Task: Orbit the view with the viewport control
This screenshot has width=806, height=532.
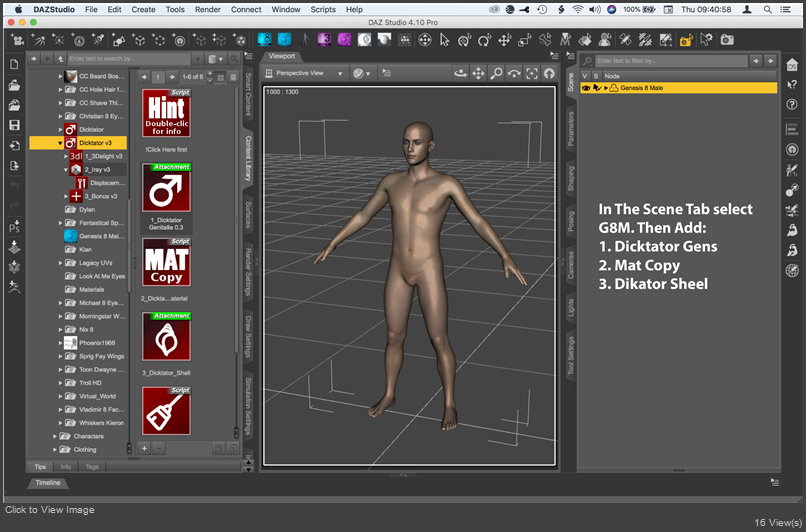Action: point(461,74)
